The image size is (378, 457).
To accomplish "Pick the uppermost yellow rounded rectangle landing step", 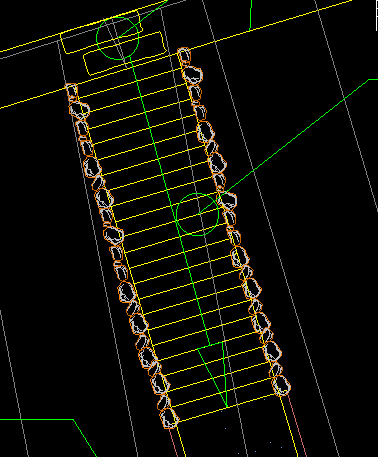I will (102, 32).
